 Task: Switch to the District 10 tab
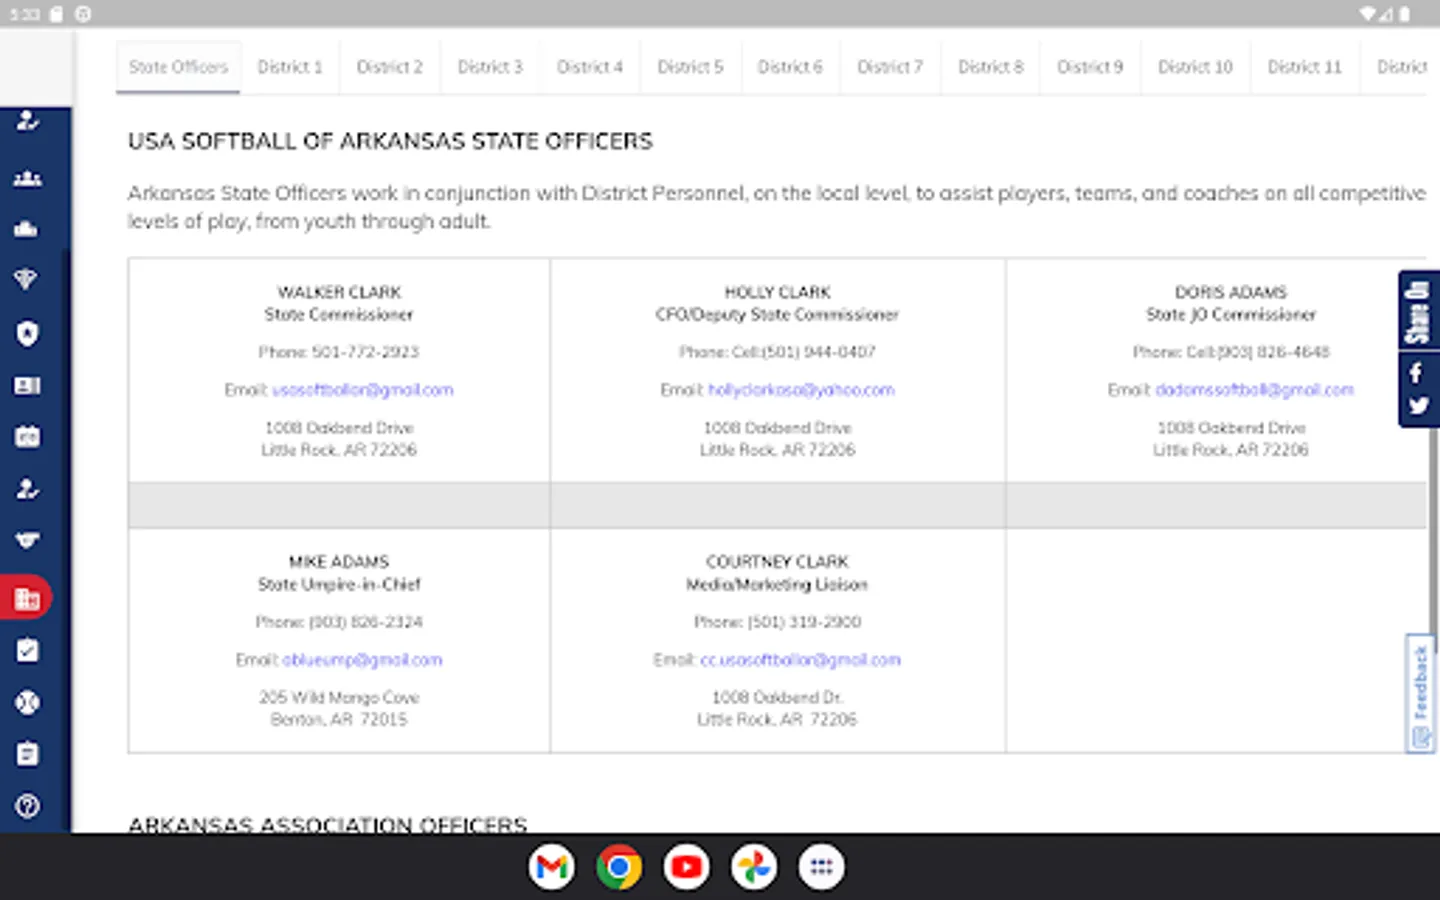click(x=1195, y=67)
